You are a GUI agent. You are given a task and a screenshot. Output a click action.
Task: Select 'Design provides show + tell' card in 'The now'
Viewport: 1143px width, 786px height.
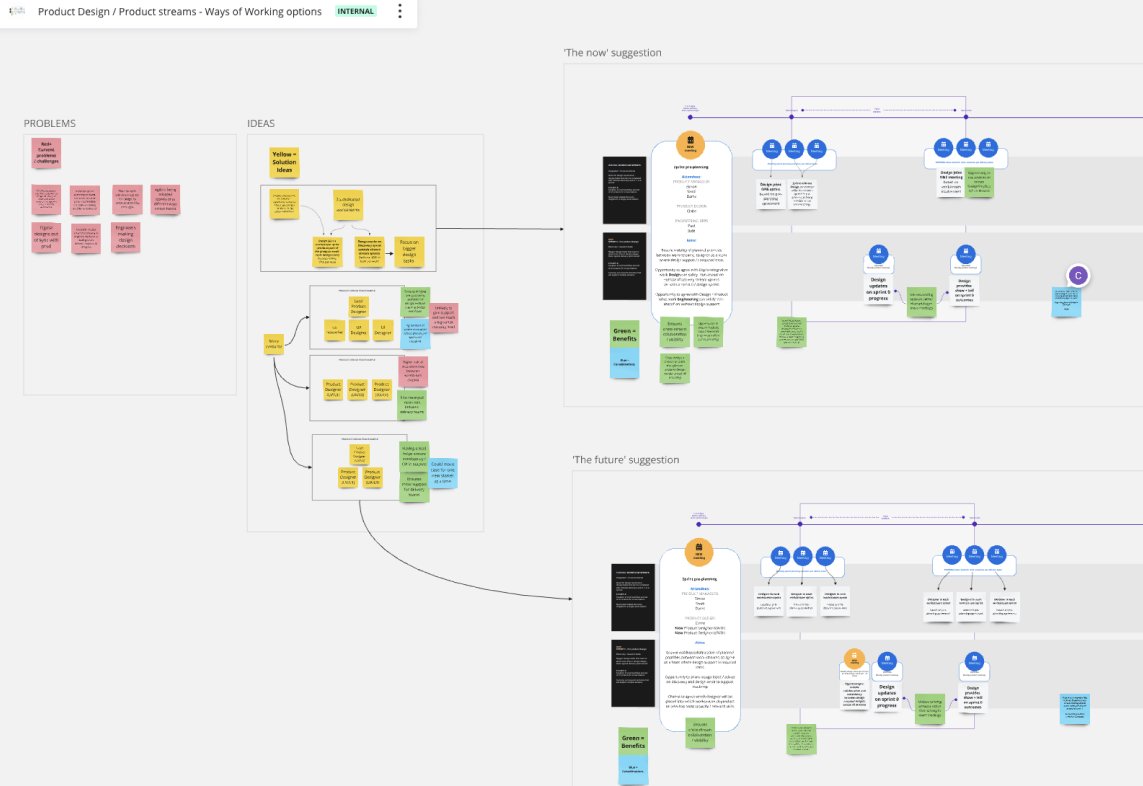(x=964, y=289)
